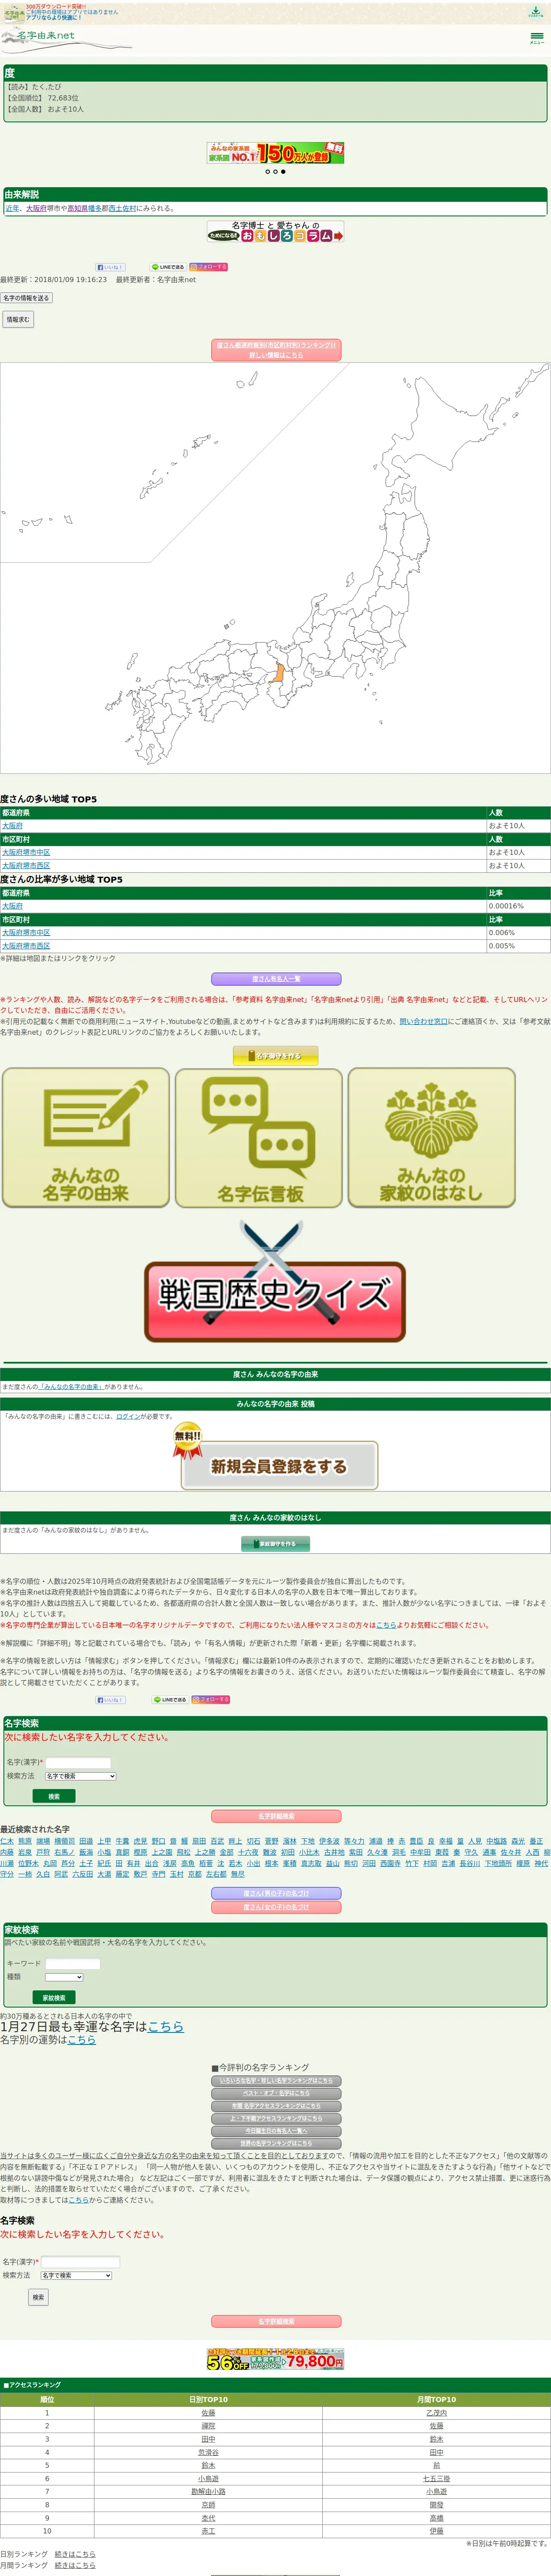Open 続きはこちら next to 日別ランキング

pyautogui.click(x=75, y=2554)
